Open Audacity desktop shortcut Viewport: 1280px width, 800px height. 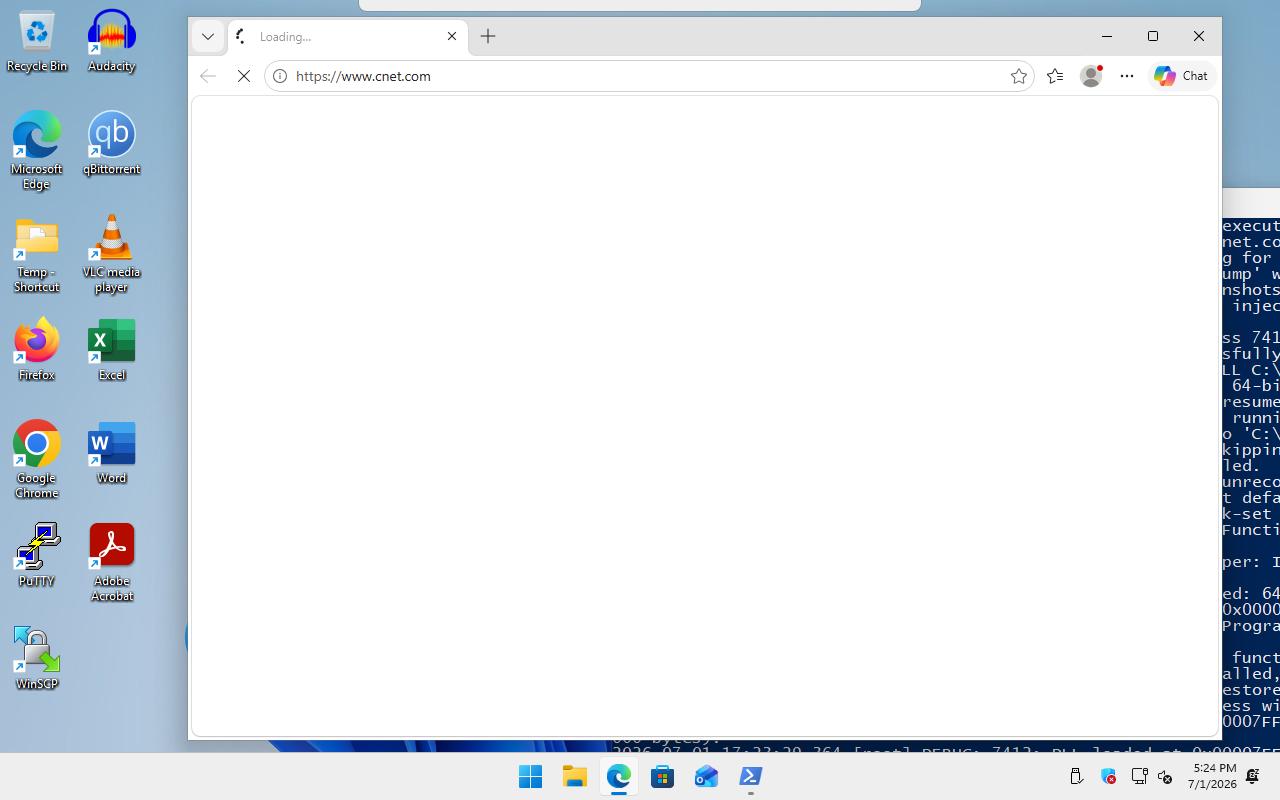click(111, 41)
